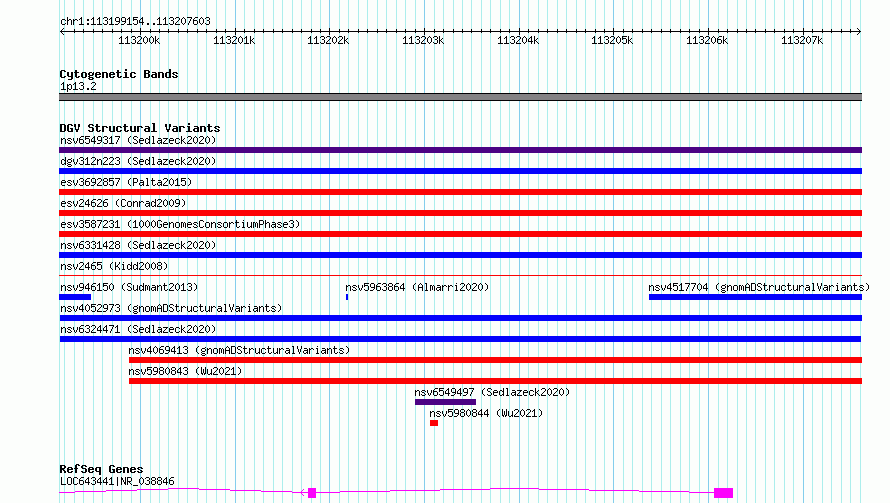Viewport: 890px width, 503px height.
Task: Click the nsv4052973 gnomADStructuralVariants label text
Action: tap(171, 308)
